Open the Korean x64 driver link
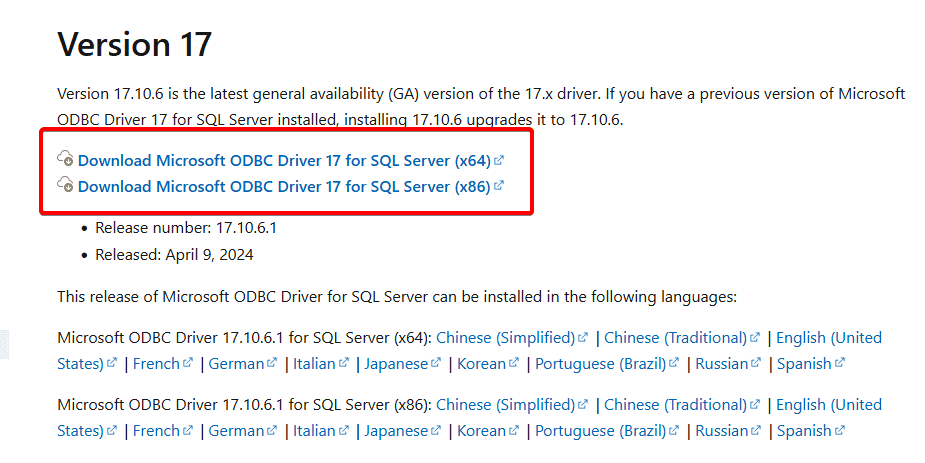925x463 pixels. (481, 364)
